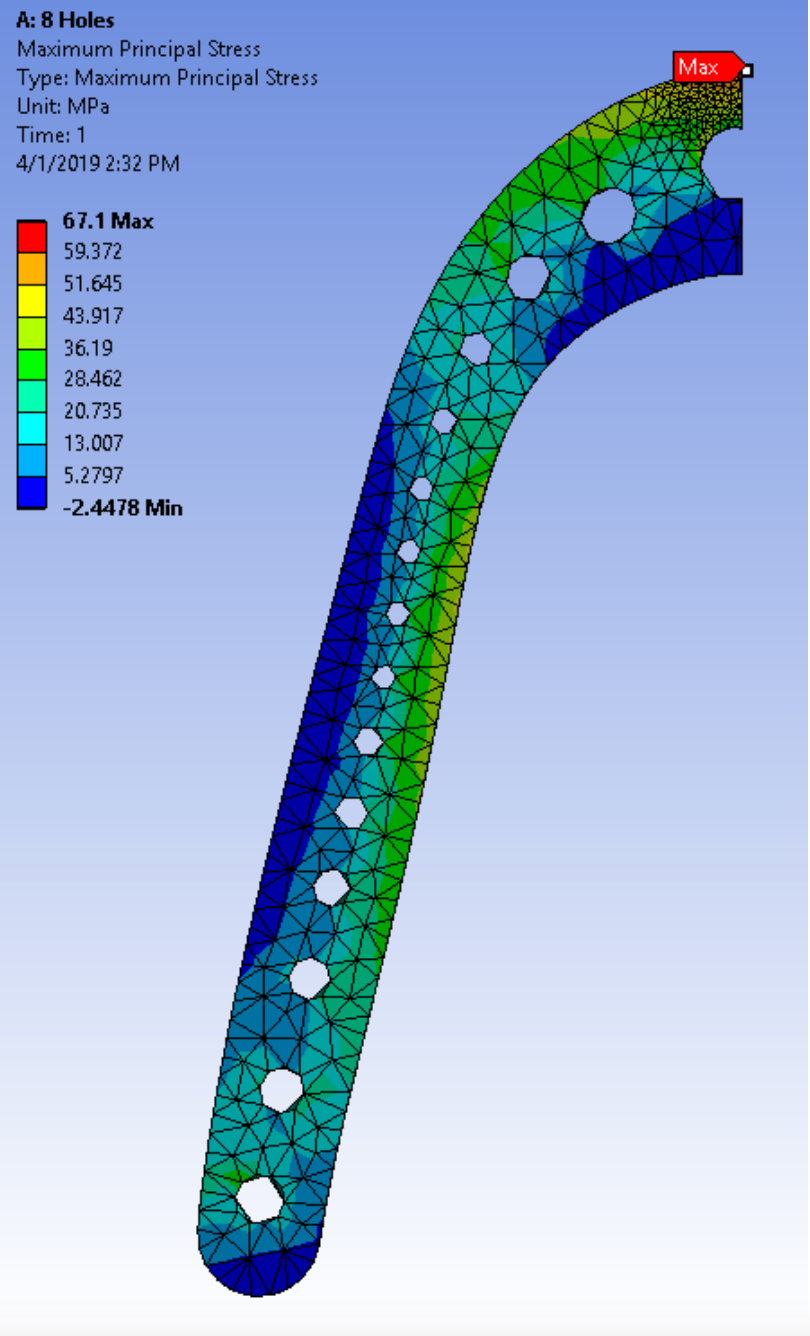810x1336 pixels.
Task: Click the legend value 51.645
Action: click(x=92, y=283)
